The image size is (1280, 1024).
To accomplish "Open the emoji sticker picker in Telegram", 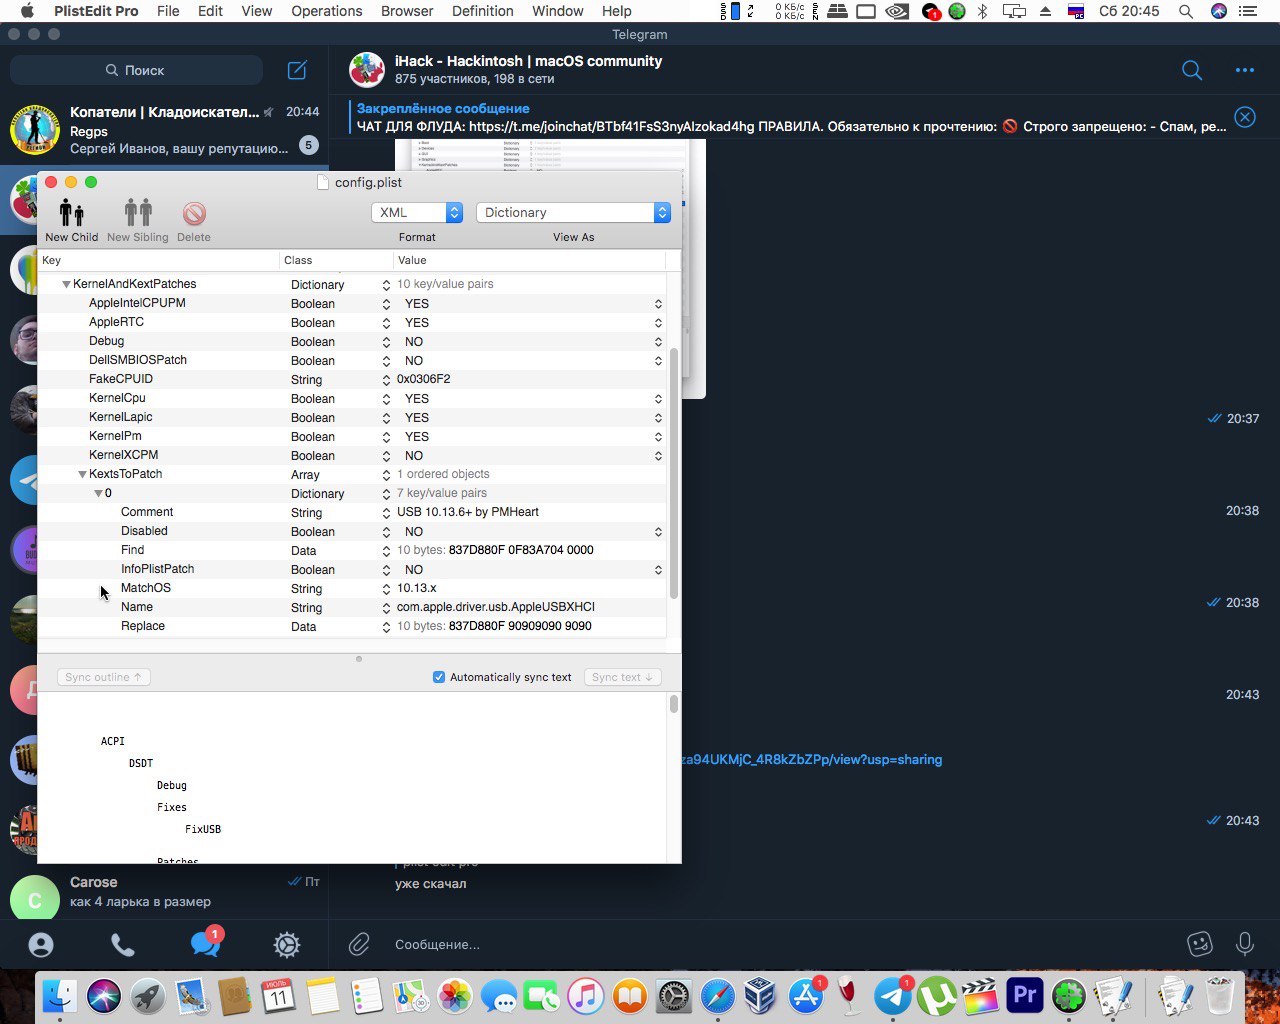I will pyautogui.click(x=1199, y=944).
